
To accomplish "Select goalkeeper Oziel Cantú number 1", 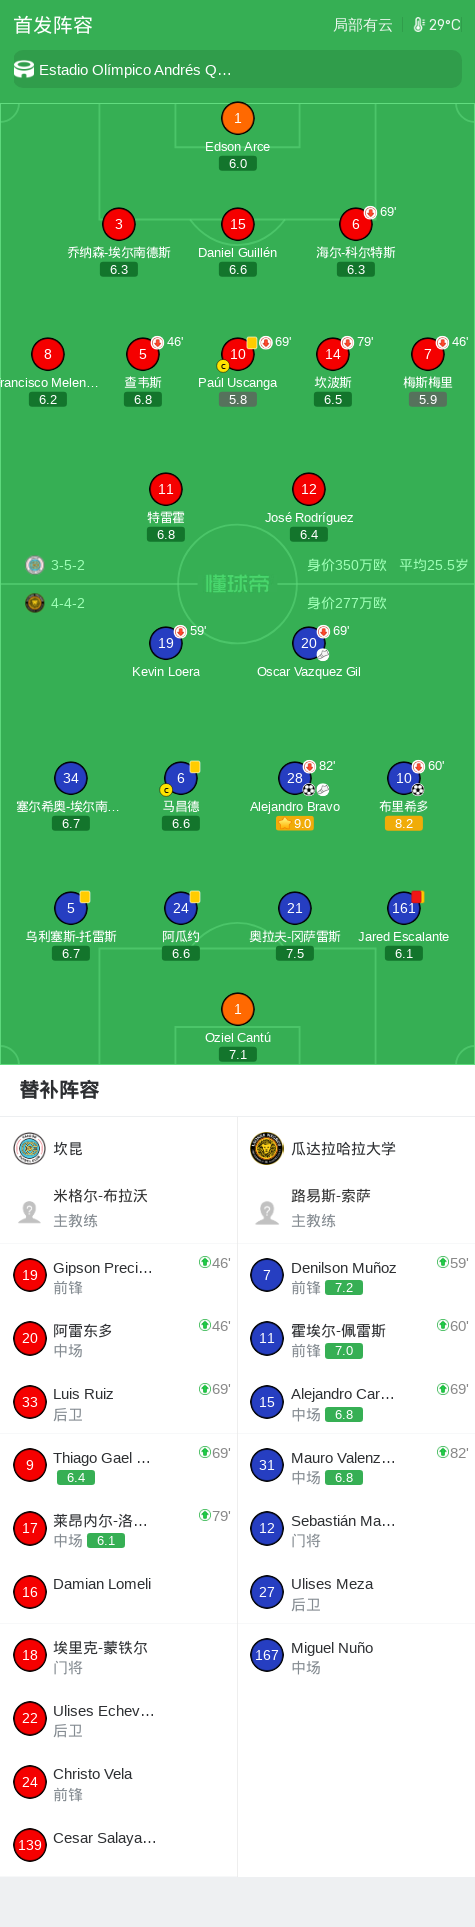I will pyautogui.click(x=238, y=1009).
